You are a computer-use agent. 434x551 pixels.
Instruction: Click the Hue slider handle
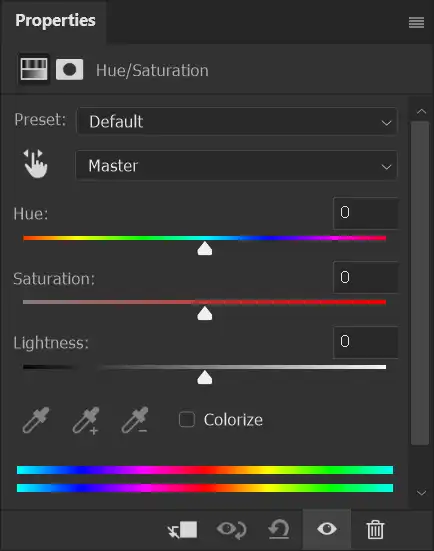(x=205, y=248)
